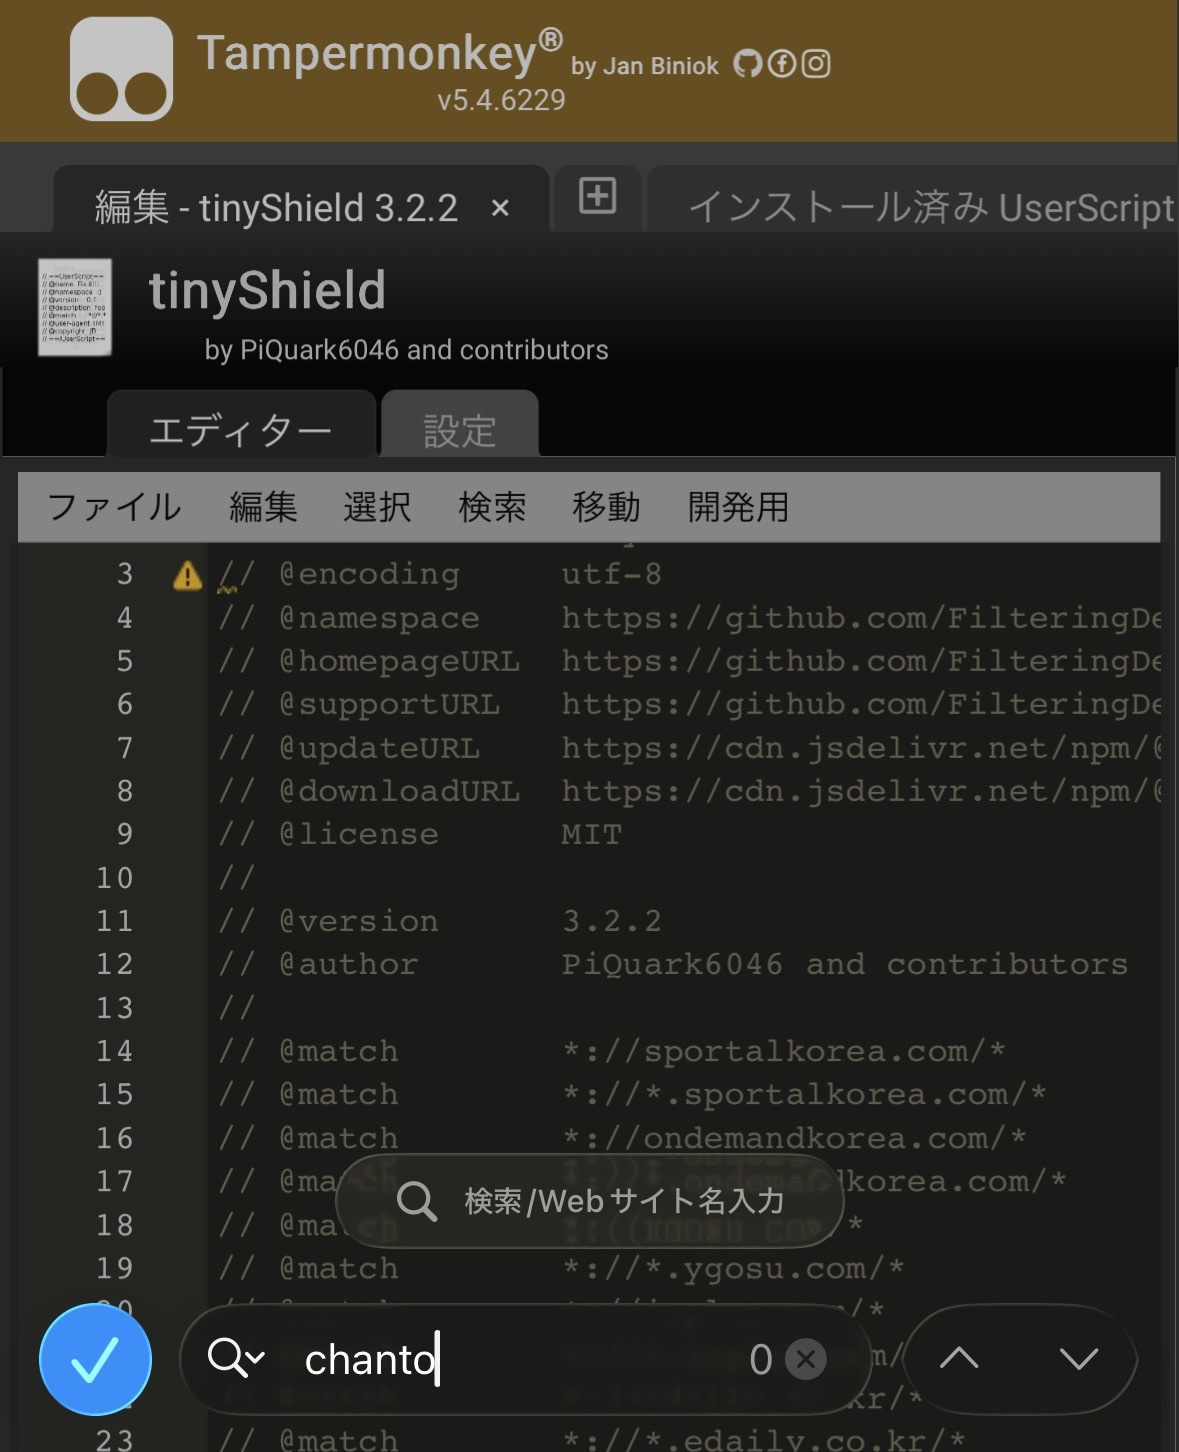Click the @version 3.2.2 line
This screenshot has height=1452, width=1179.
click(x=440, y=921)
